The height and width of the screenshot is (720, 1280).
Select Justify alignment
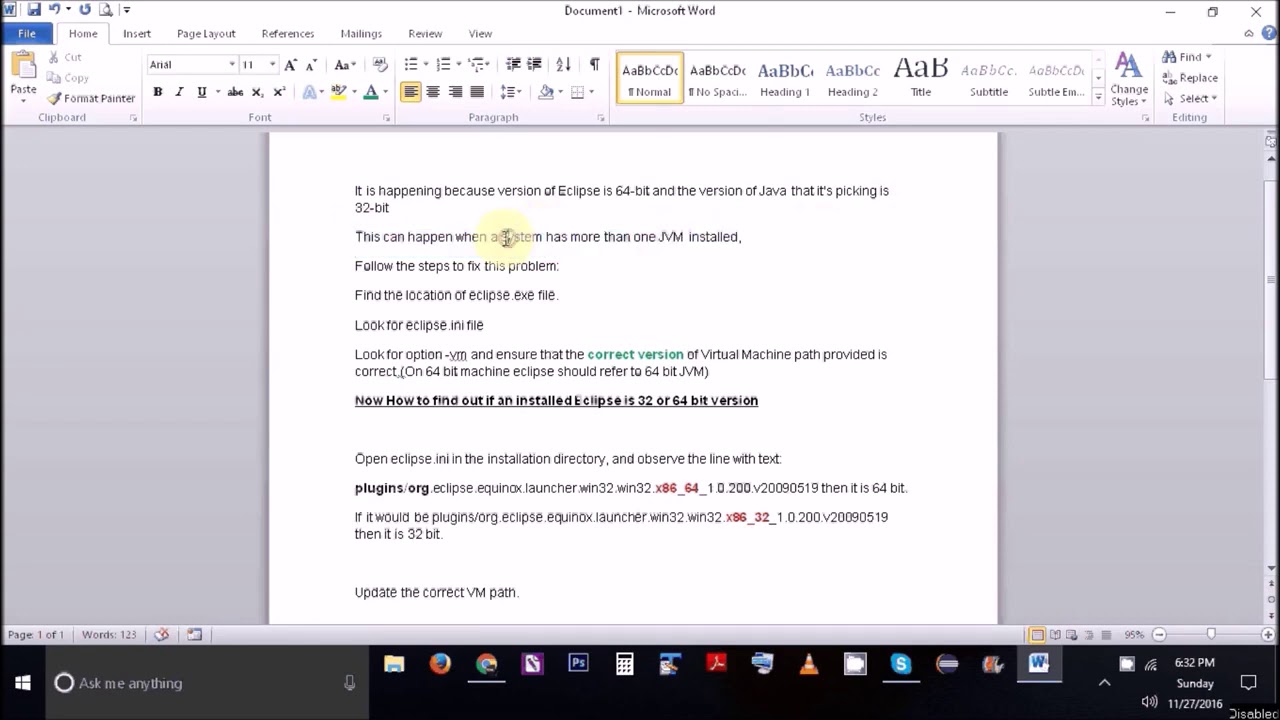click(477, 92)
